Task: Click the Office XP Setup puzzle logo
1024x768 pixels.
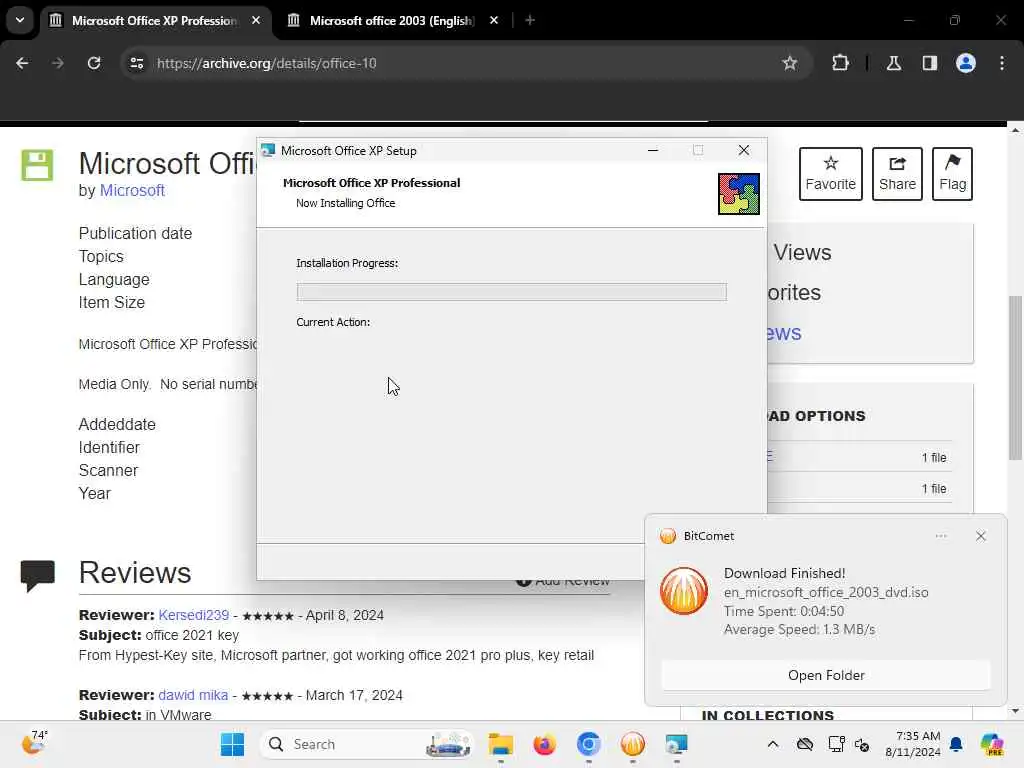Action: tap(739, 194)
